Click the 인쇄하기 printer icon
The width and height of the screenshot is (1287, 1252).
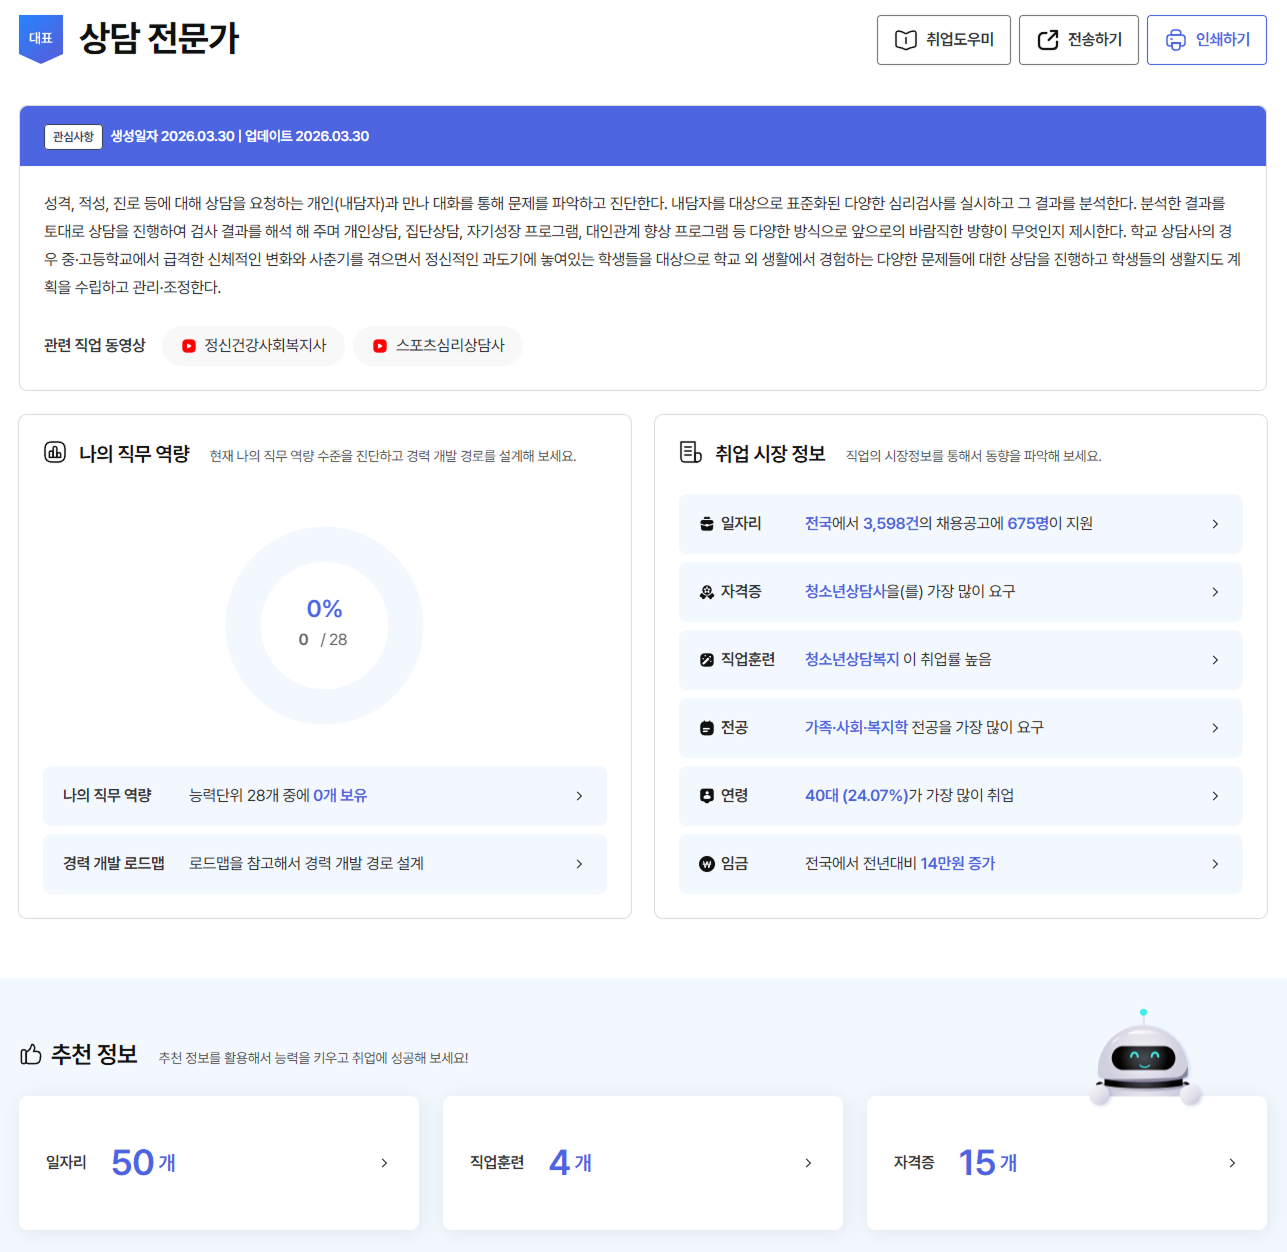coord(1175,40)
